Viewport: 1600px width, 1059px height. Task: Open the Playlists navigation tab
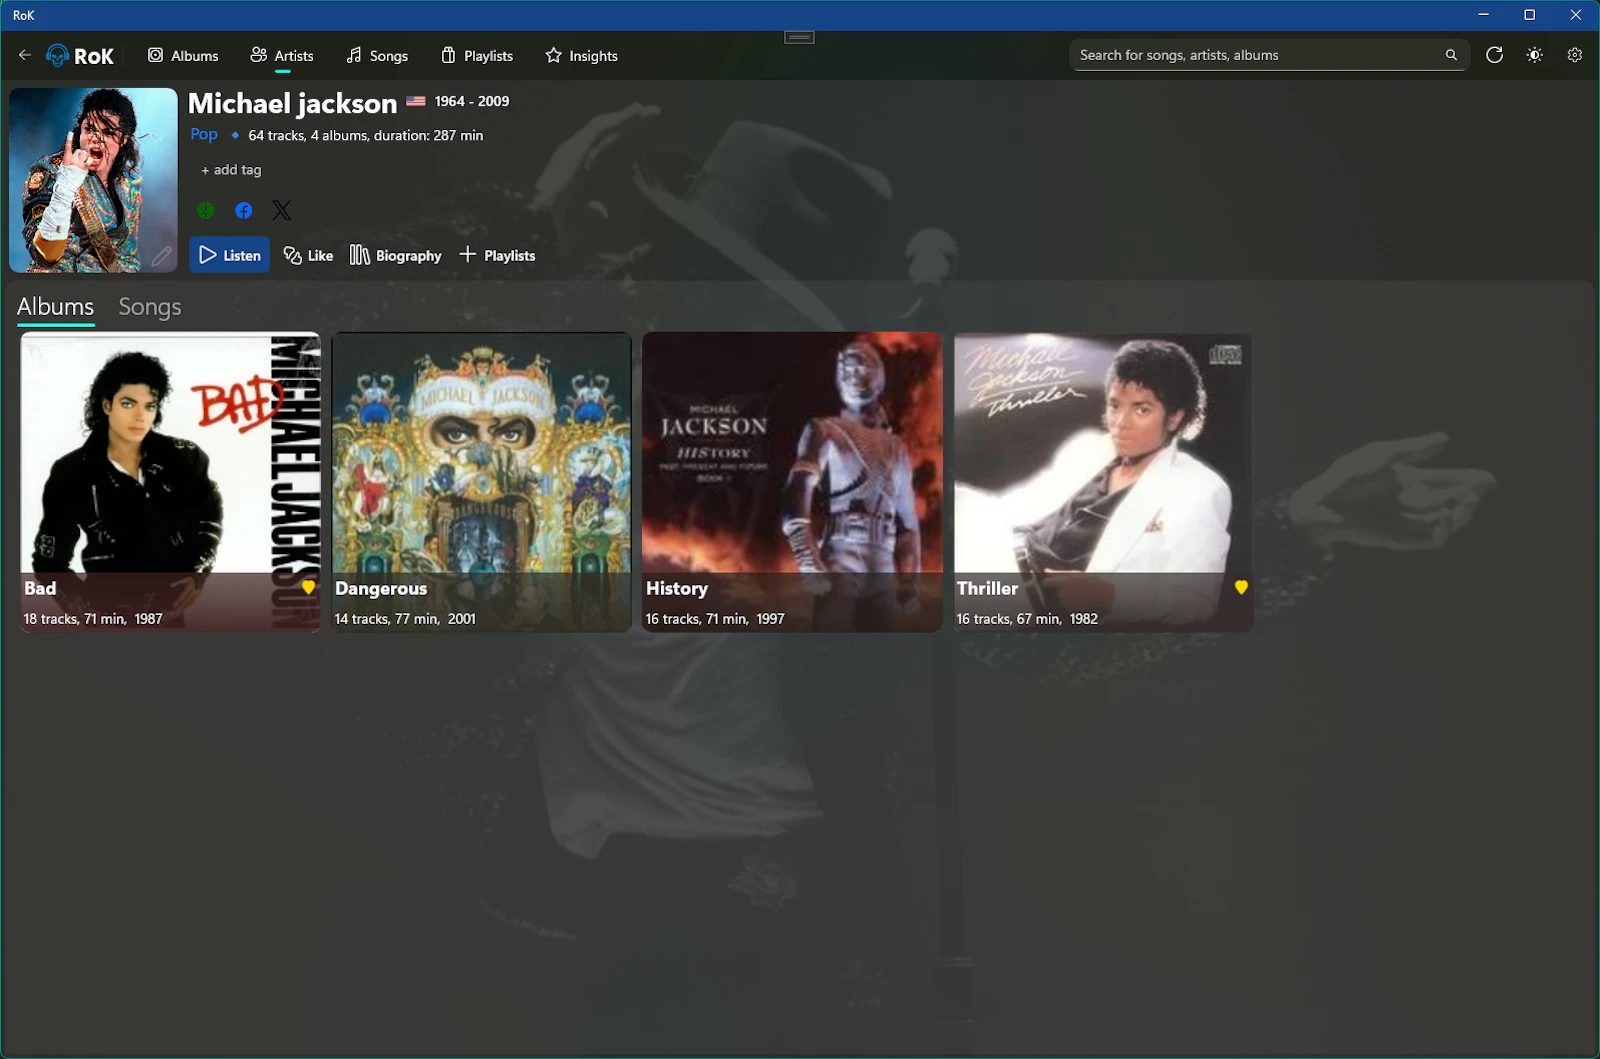pos(477,56)
